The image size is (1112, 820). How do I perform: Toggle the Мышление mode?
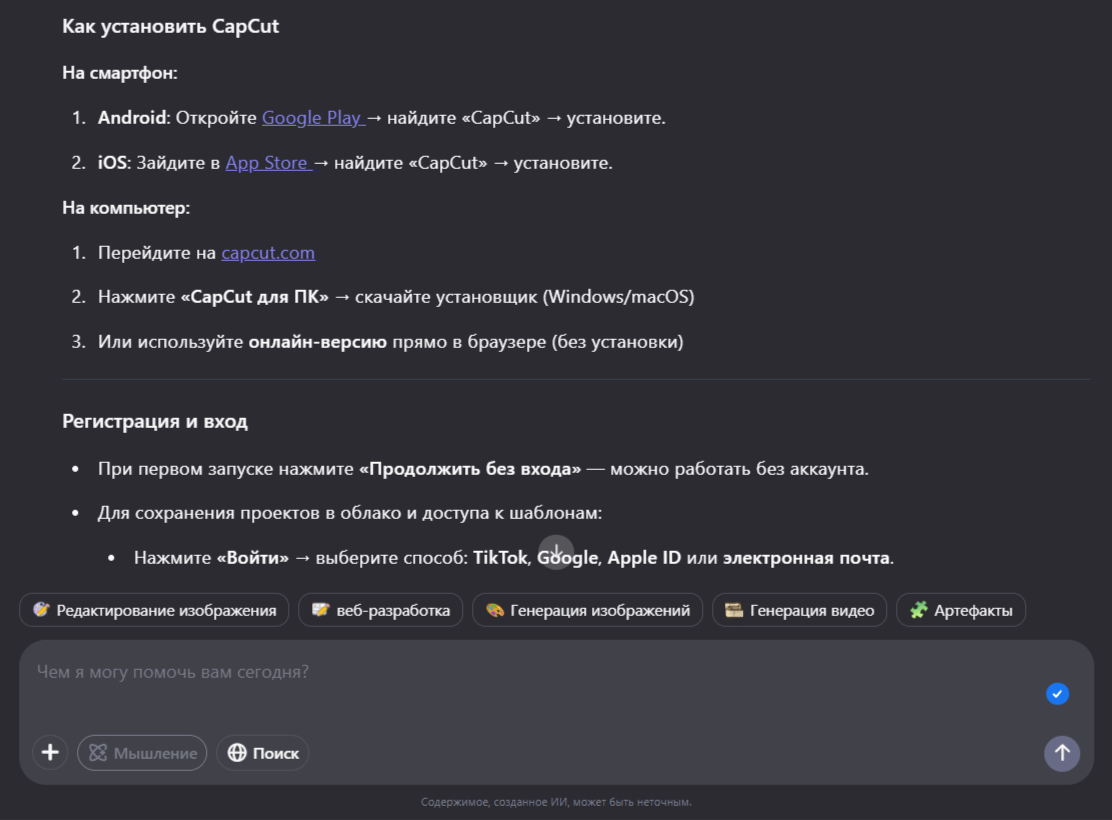[142, 753]
